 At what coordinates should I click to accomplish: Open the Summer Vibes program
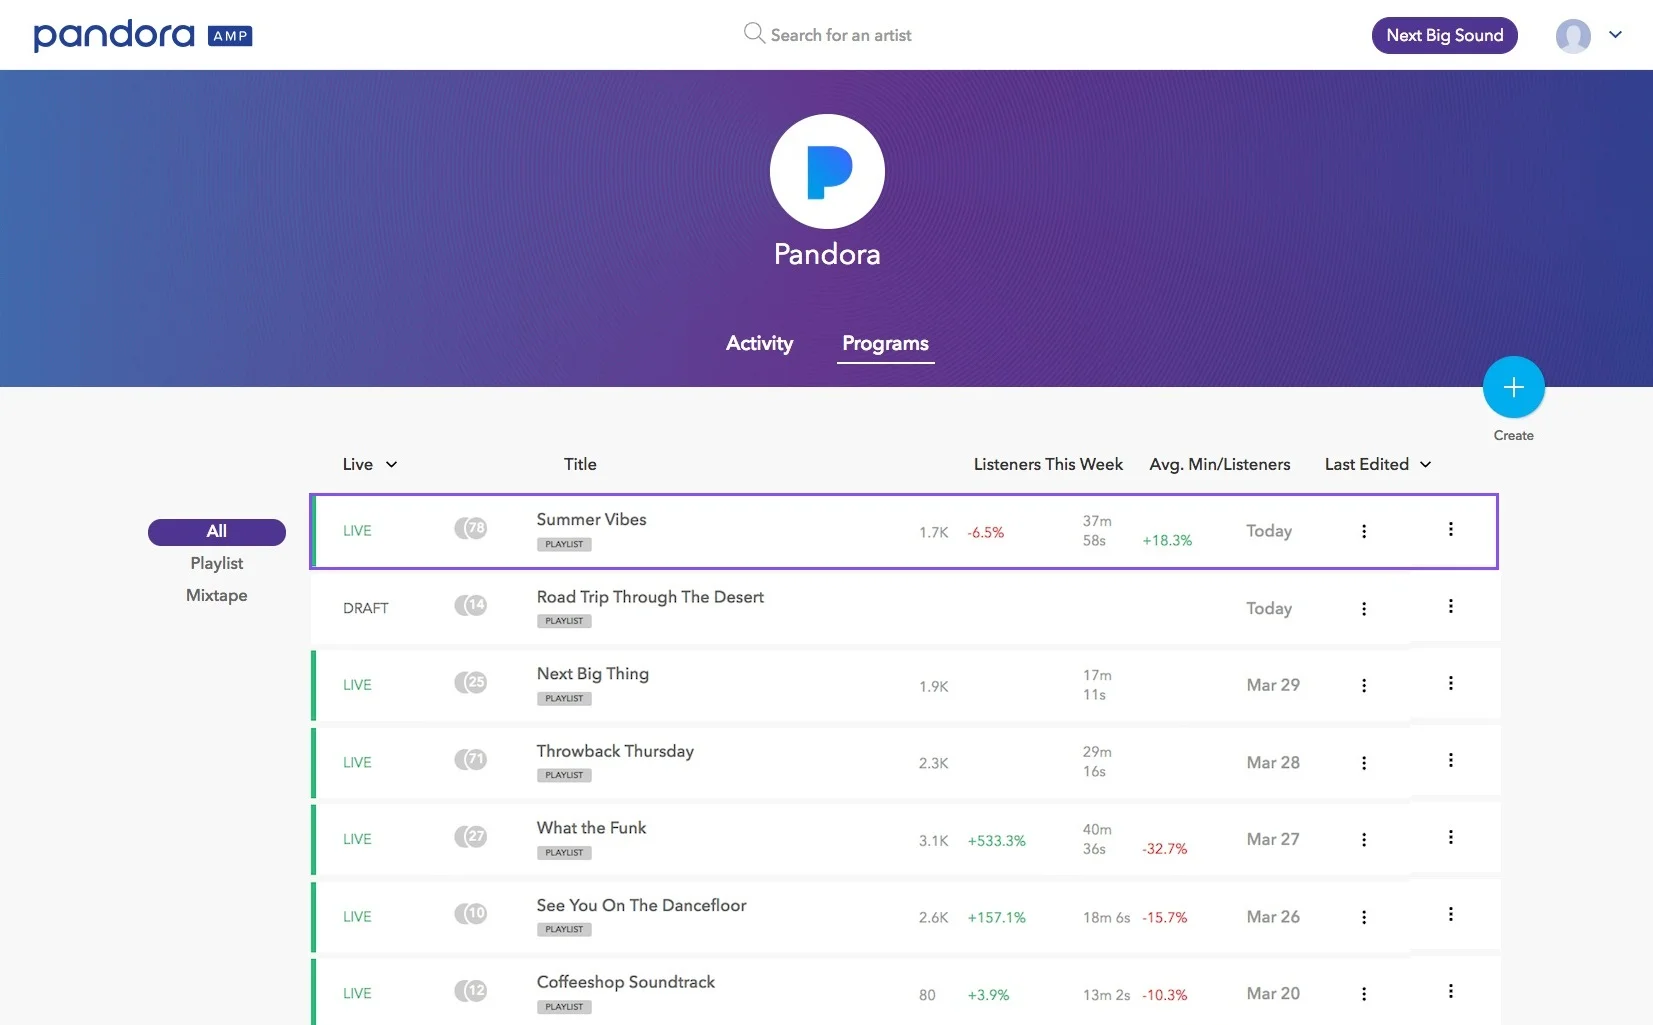591,519
